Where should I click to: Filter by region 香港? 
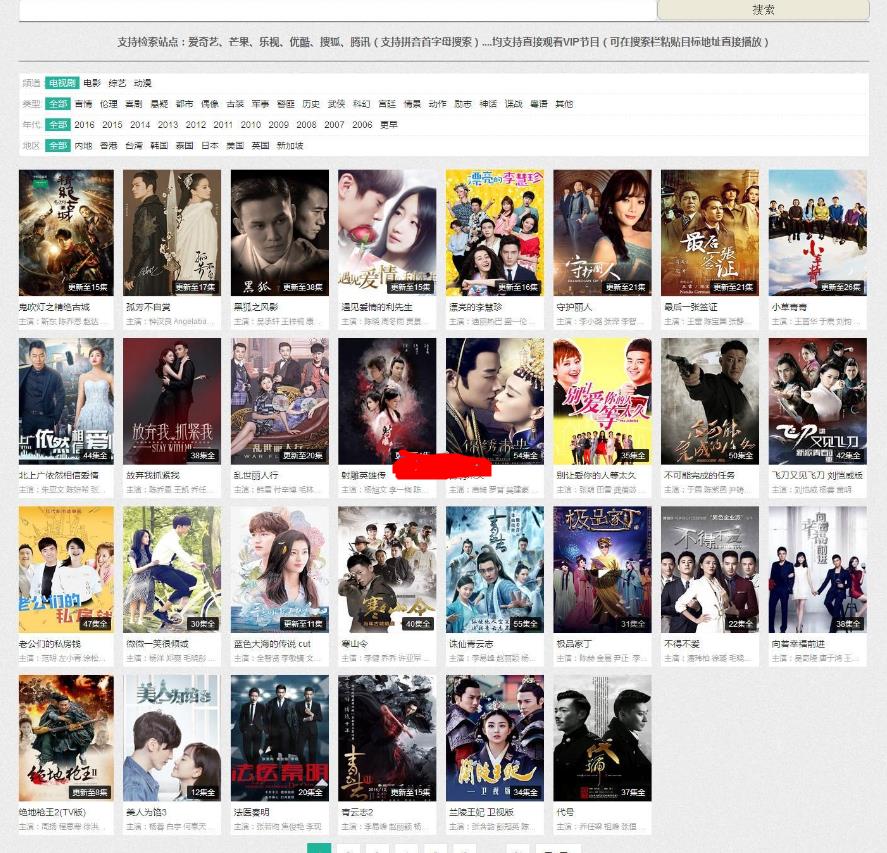pos(109,145)
